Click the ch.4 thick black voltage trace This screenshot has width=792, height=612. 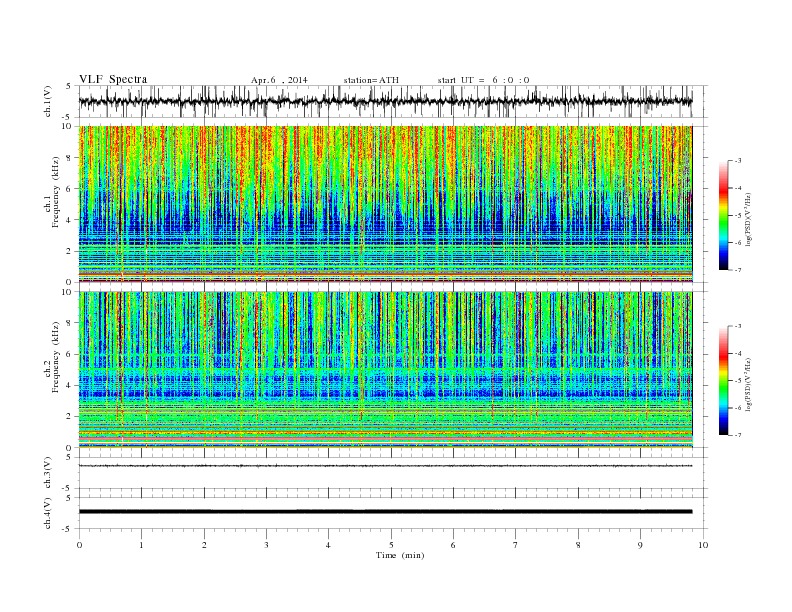click(386, 512)
